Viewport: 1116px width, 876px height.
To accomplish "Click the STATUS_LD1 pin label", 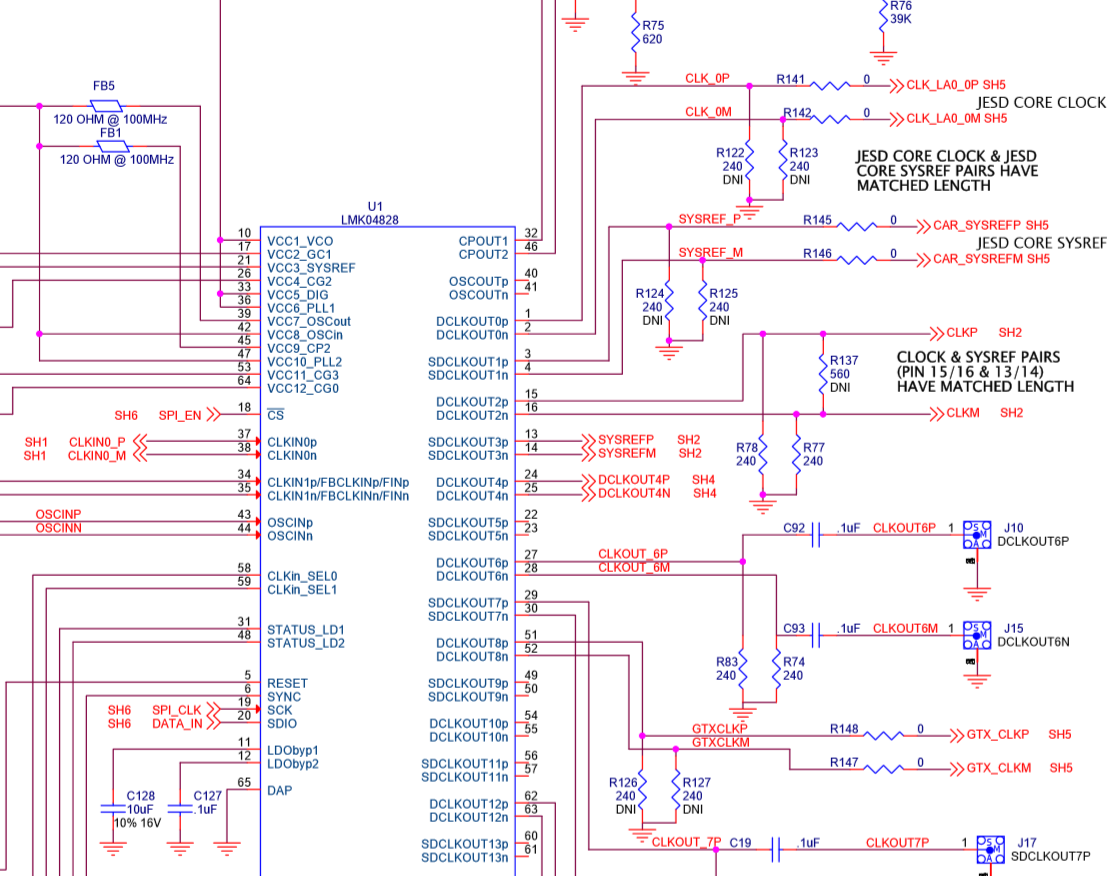I will (306, 630).
